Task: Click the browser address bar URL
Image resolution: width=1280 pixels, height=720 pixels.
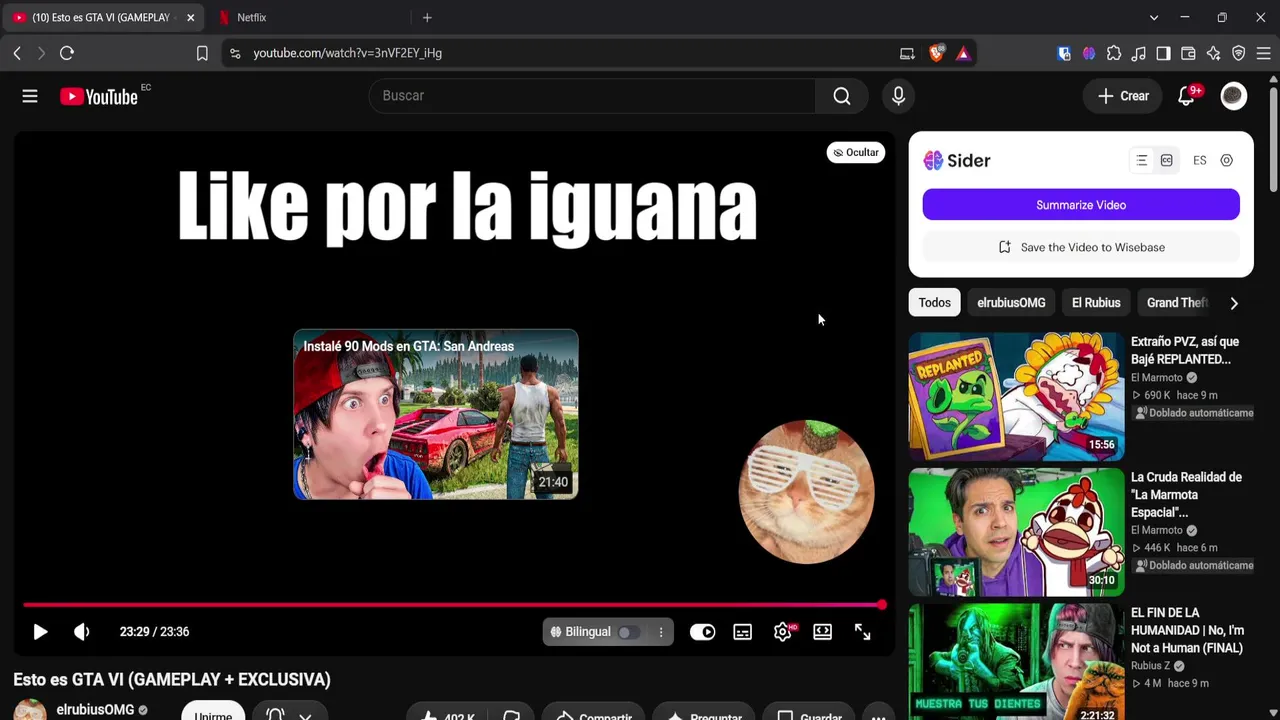Action: point(348,53)
